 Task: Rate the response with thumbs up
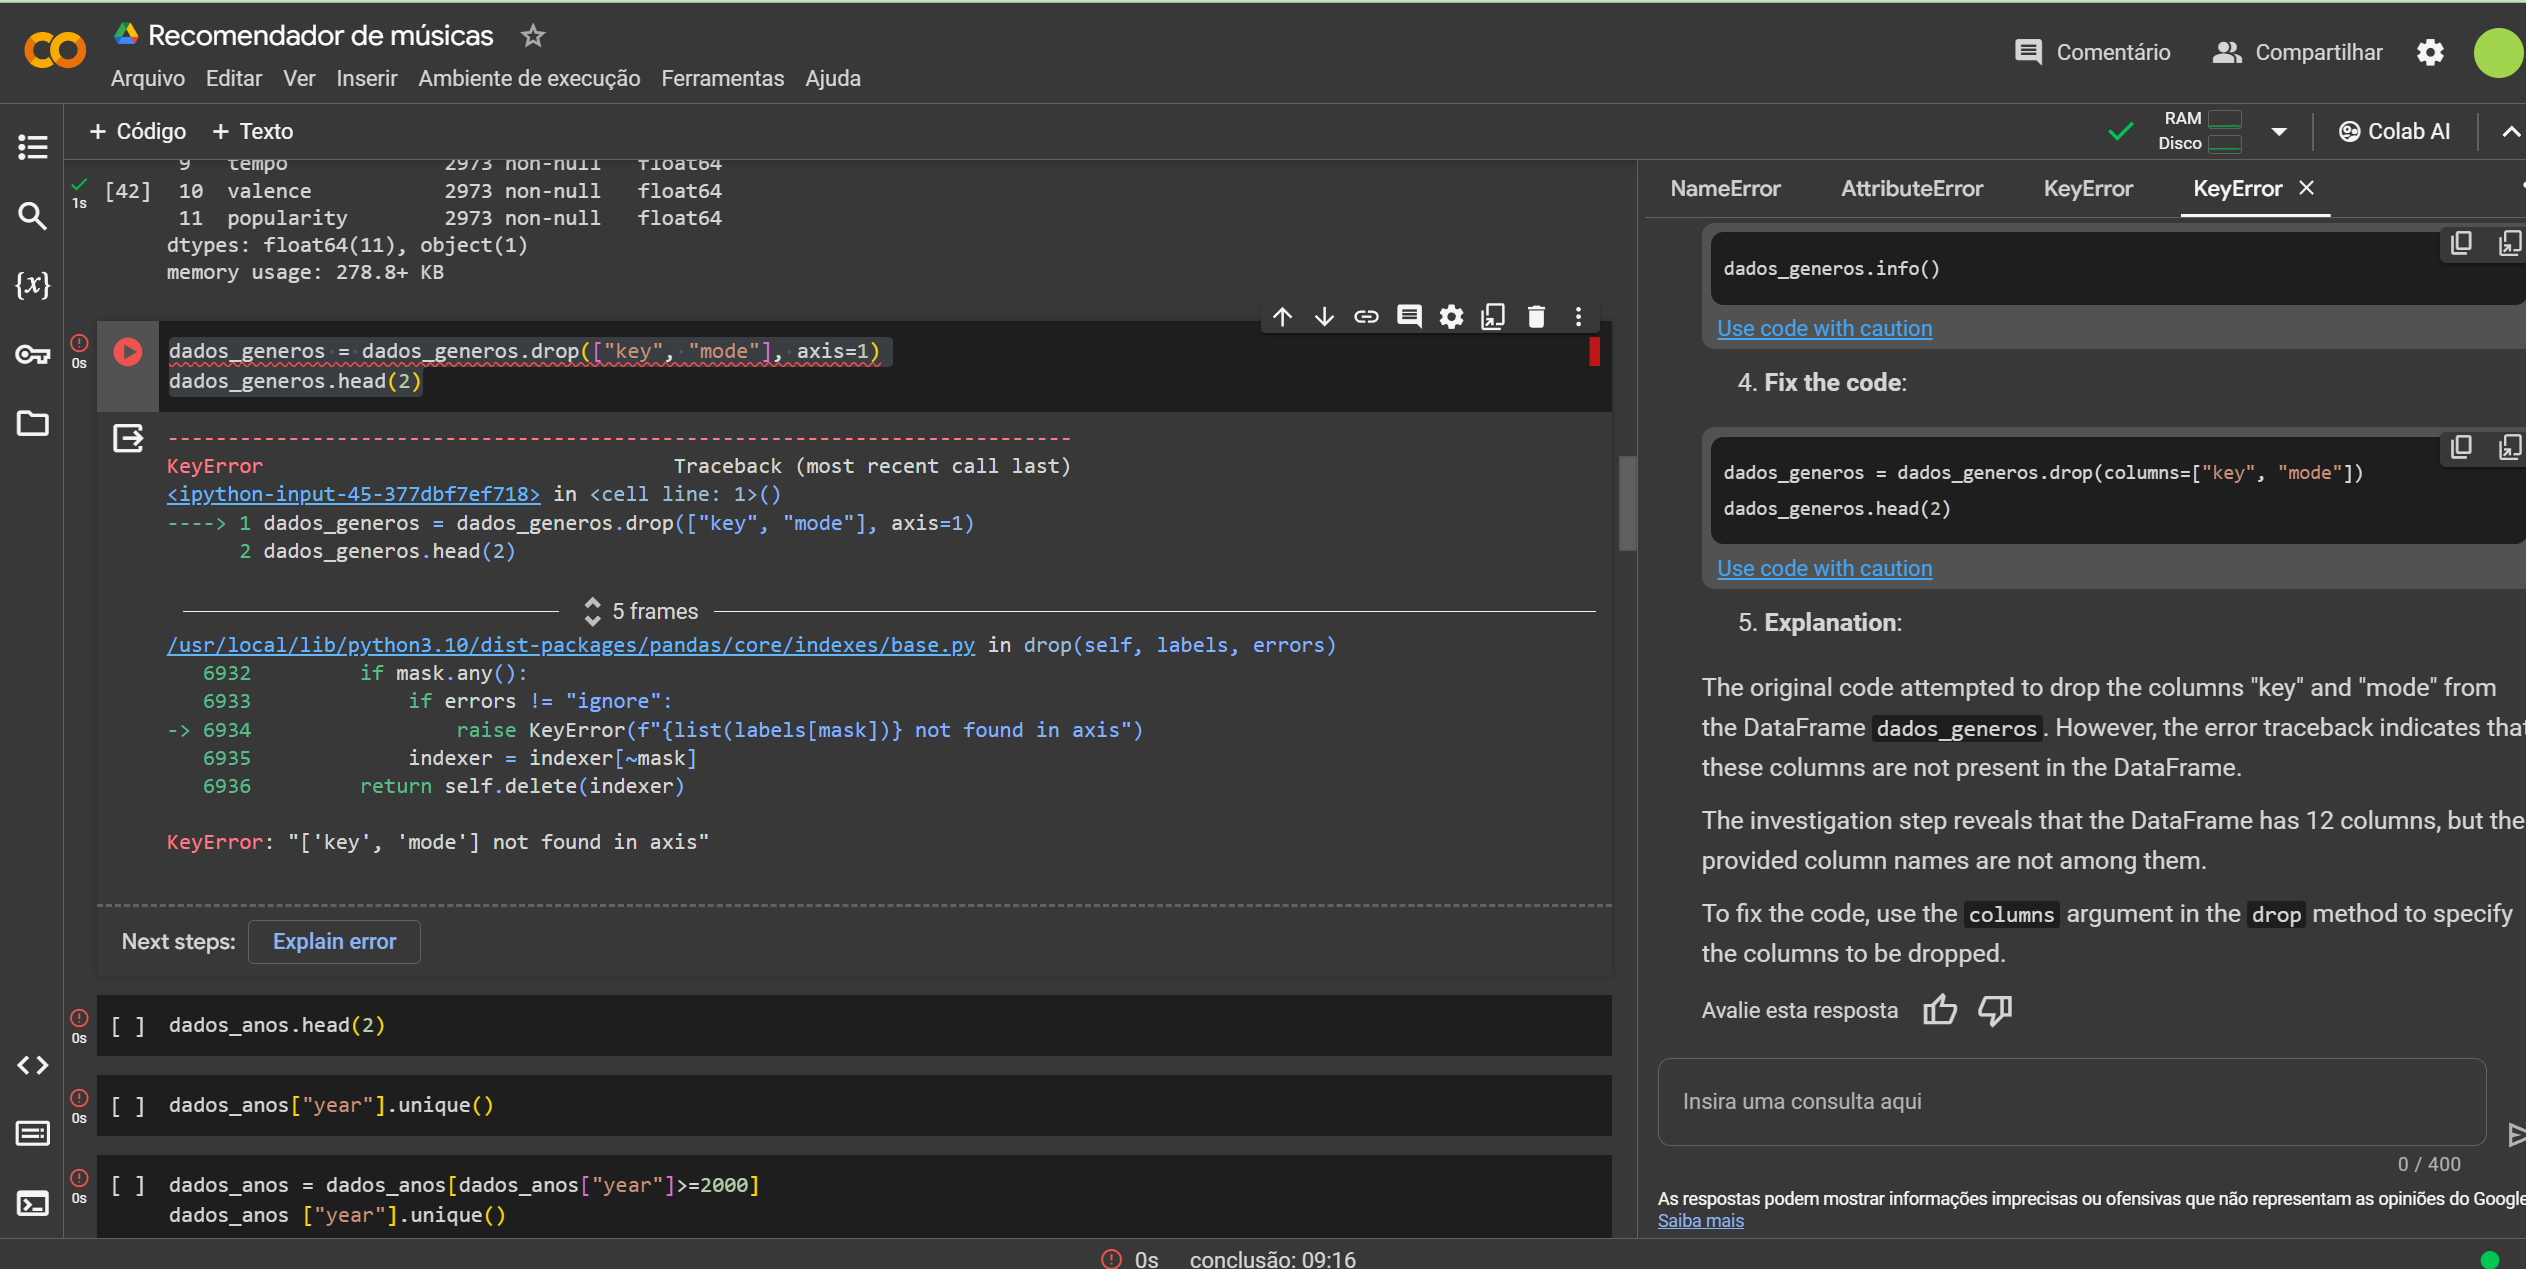[x=1940, y=1010]
